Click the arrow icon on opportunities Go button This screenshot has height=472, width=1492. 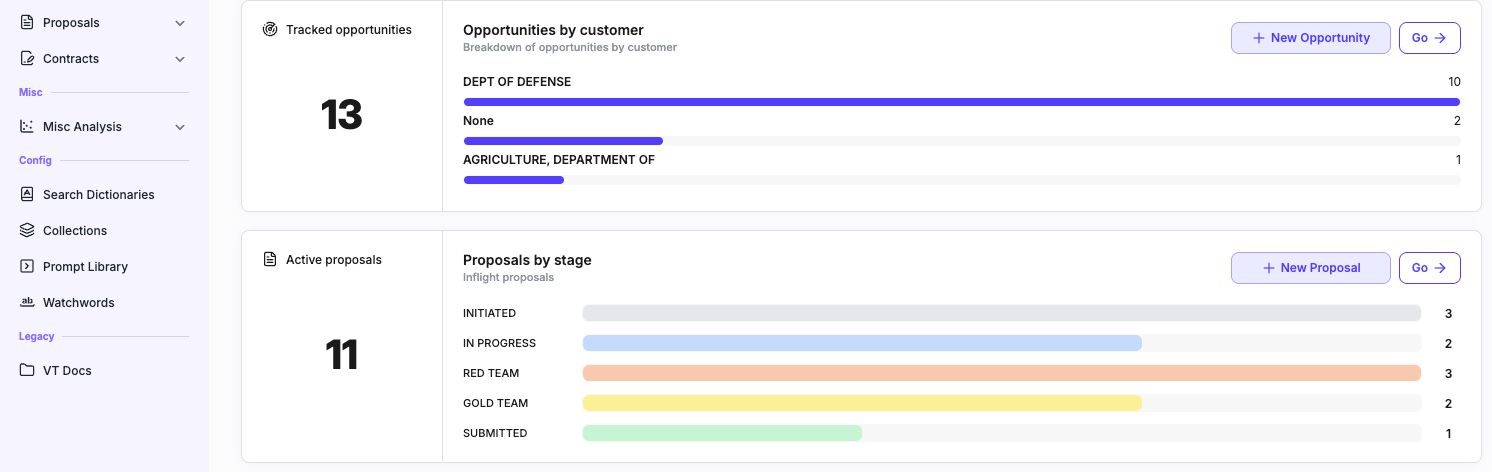[1440, 38]
